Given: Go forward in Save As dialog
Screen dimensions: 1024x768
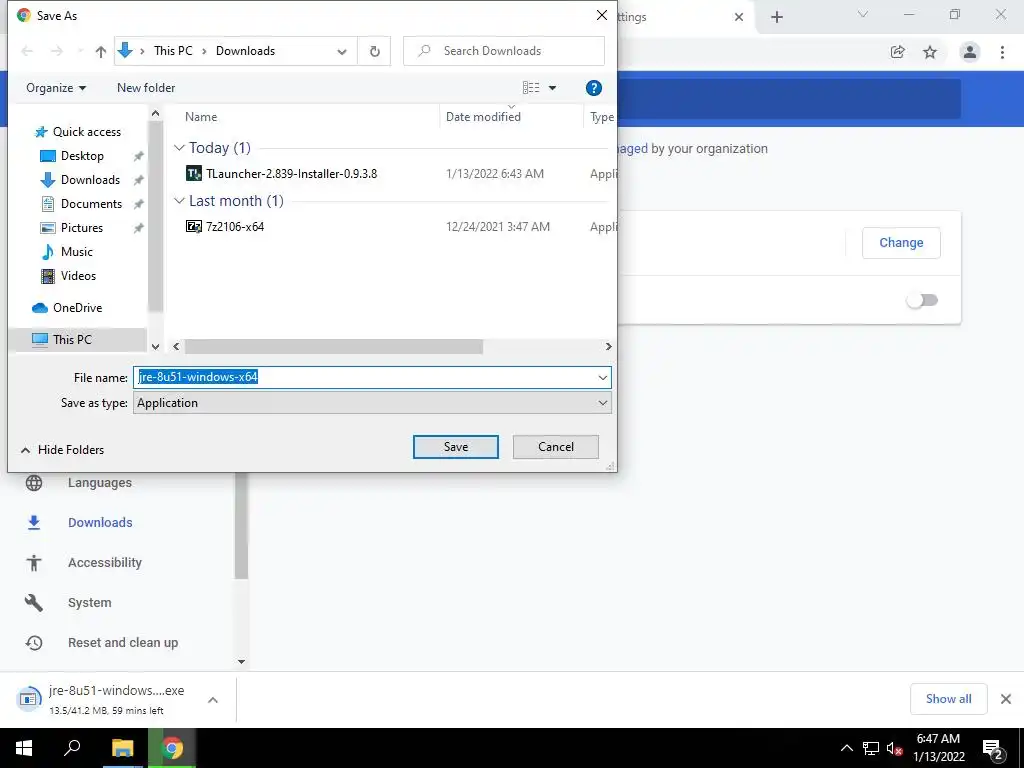Looking at the screenshot, I should click(57, 51).
